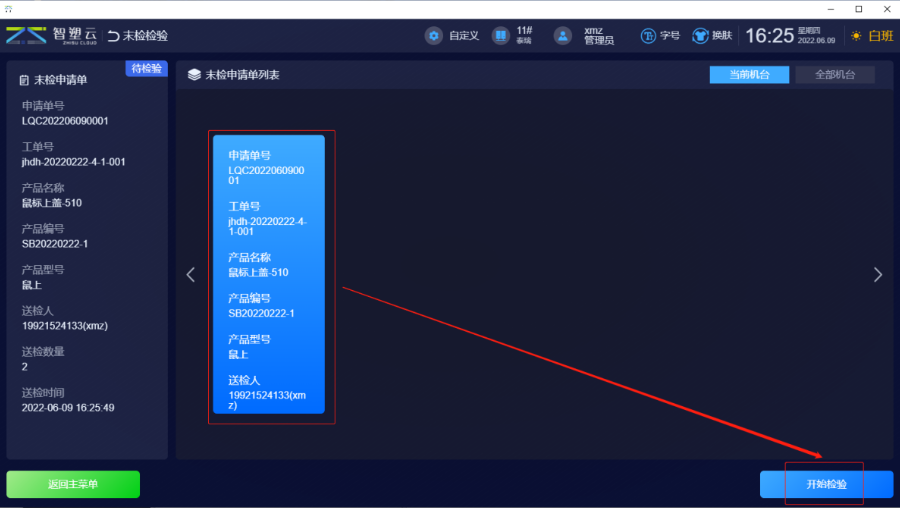Click the 开始检验 button
900x508 pixels.
[x=826, y=484]
